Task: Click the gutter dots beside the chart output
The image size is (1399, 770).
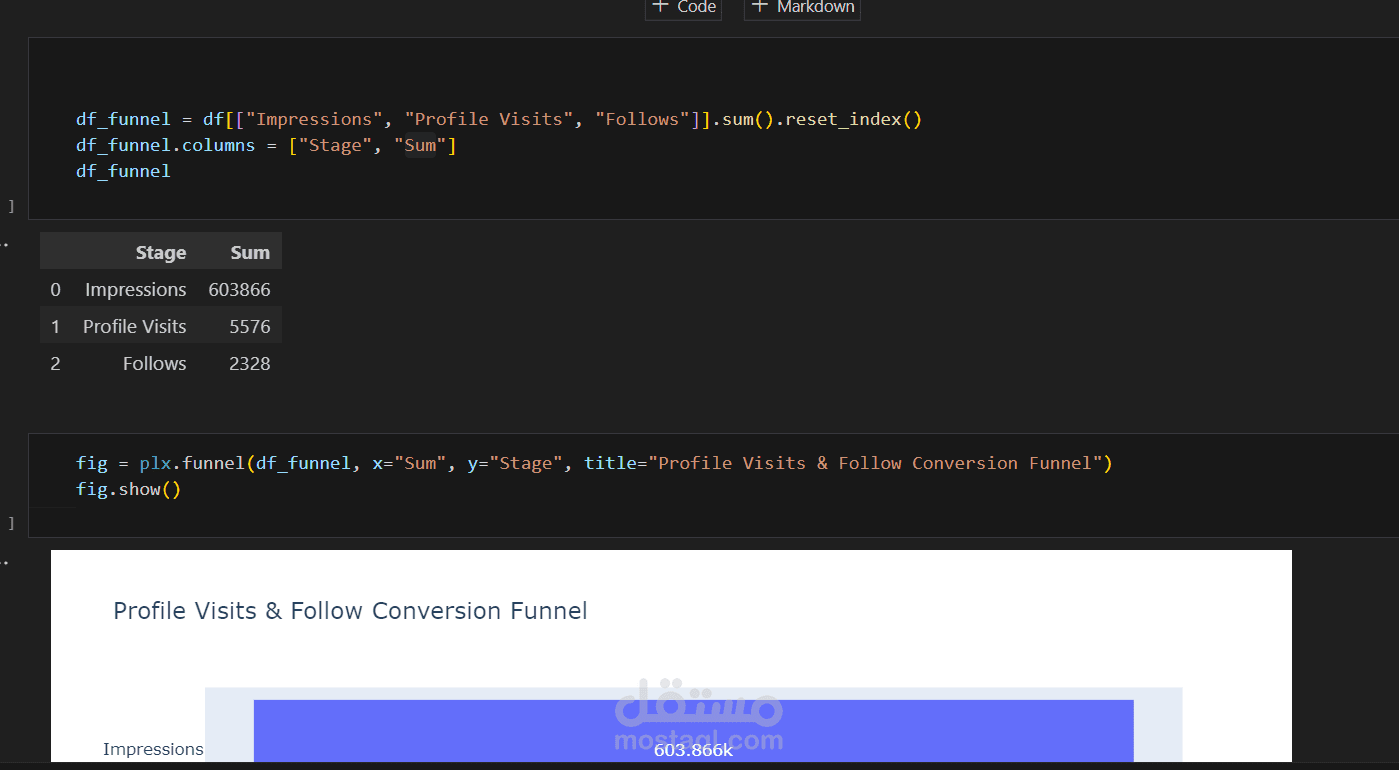Action: [6, 561]
